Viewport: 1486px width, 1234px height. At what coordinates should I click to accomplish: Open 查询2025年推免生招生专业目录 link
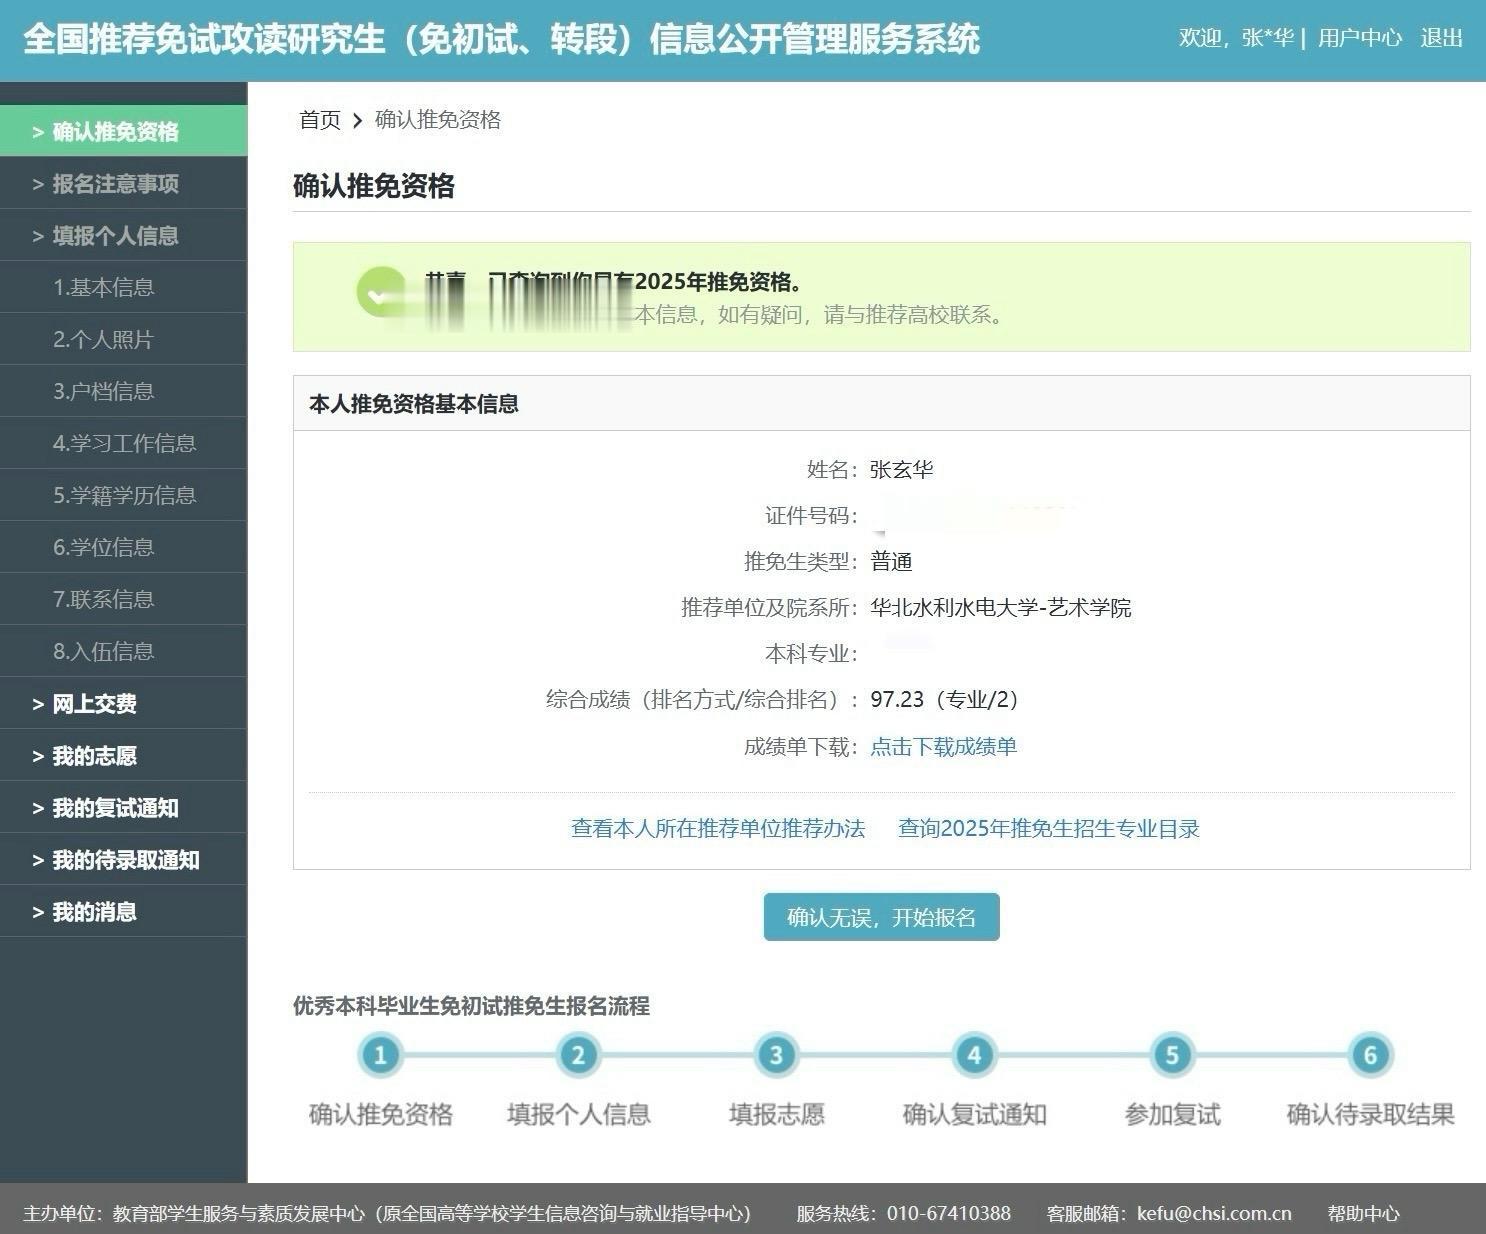(1048, 829)
